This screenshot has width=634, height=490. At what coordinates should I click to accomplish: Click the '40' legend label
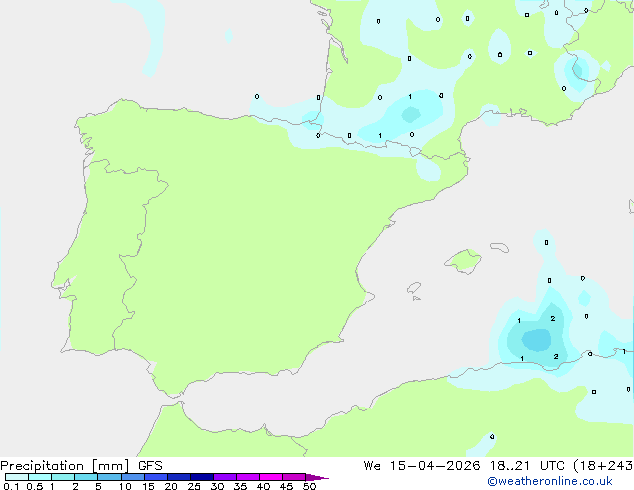click(263, 486)
